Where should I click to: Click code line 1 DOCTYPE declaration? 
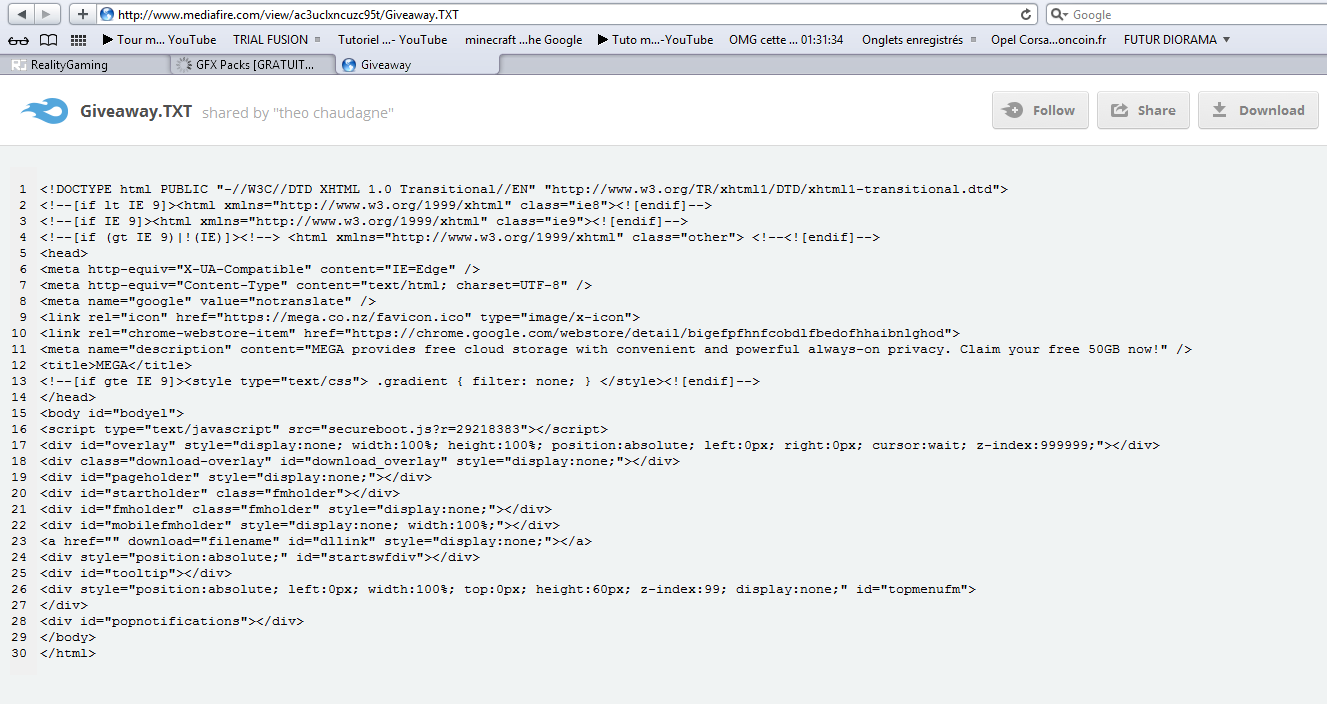pos(524,189)
